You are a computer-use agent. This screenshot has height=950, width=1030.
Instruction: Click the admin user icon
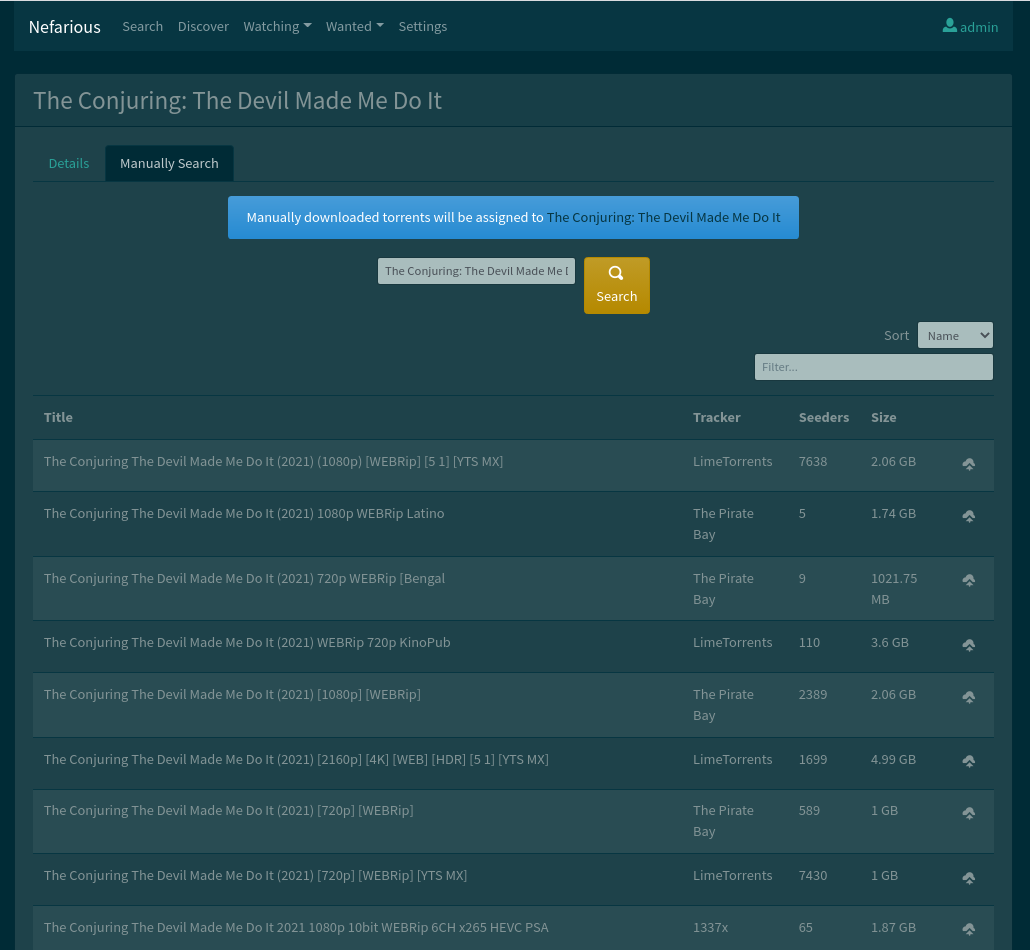(949, 26)
